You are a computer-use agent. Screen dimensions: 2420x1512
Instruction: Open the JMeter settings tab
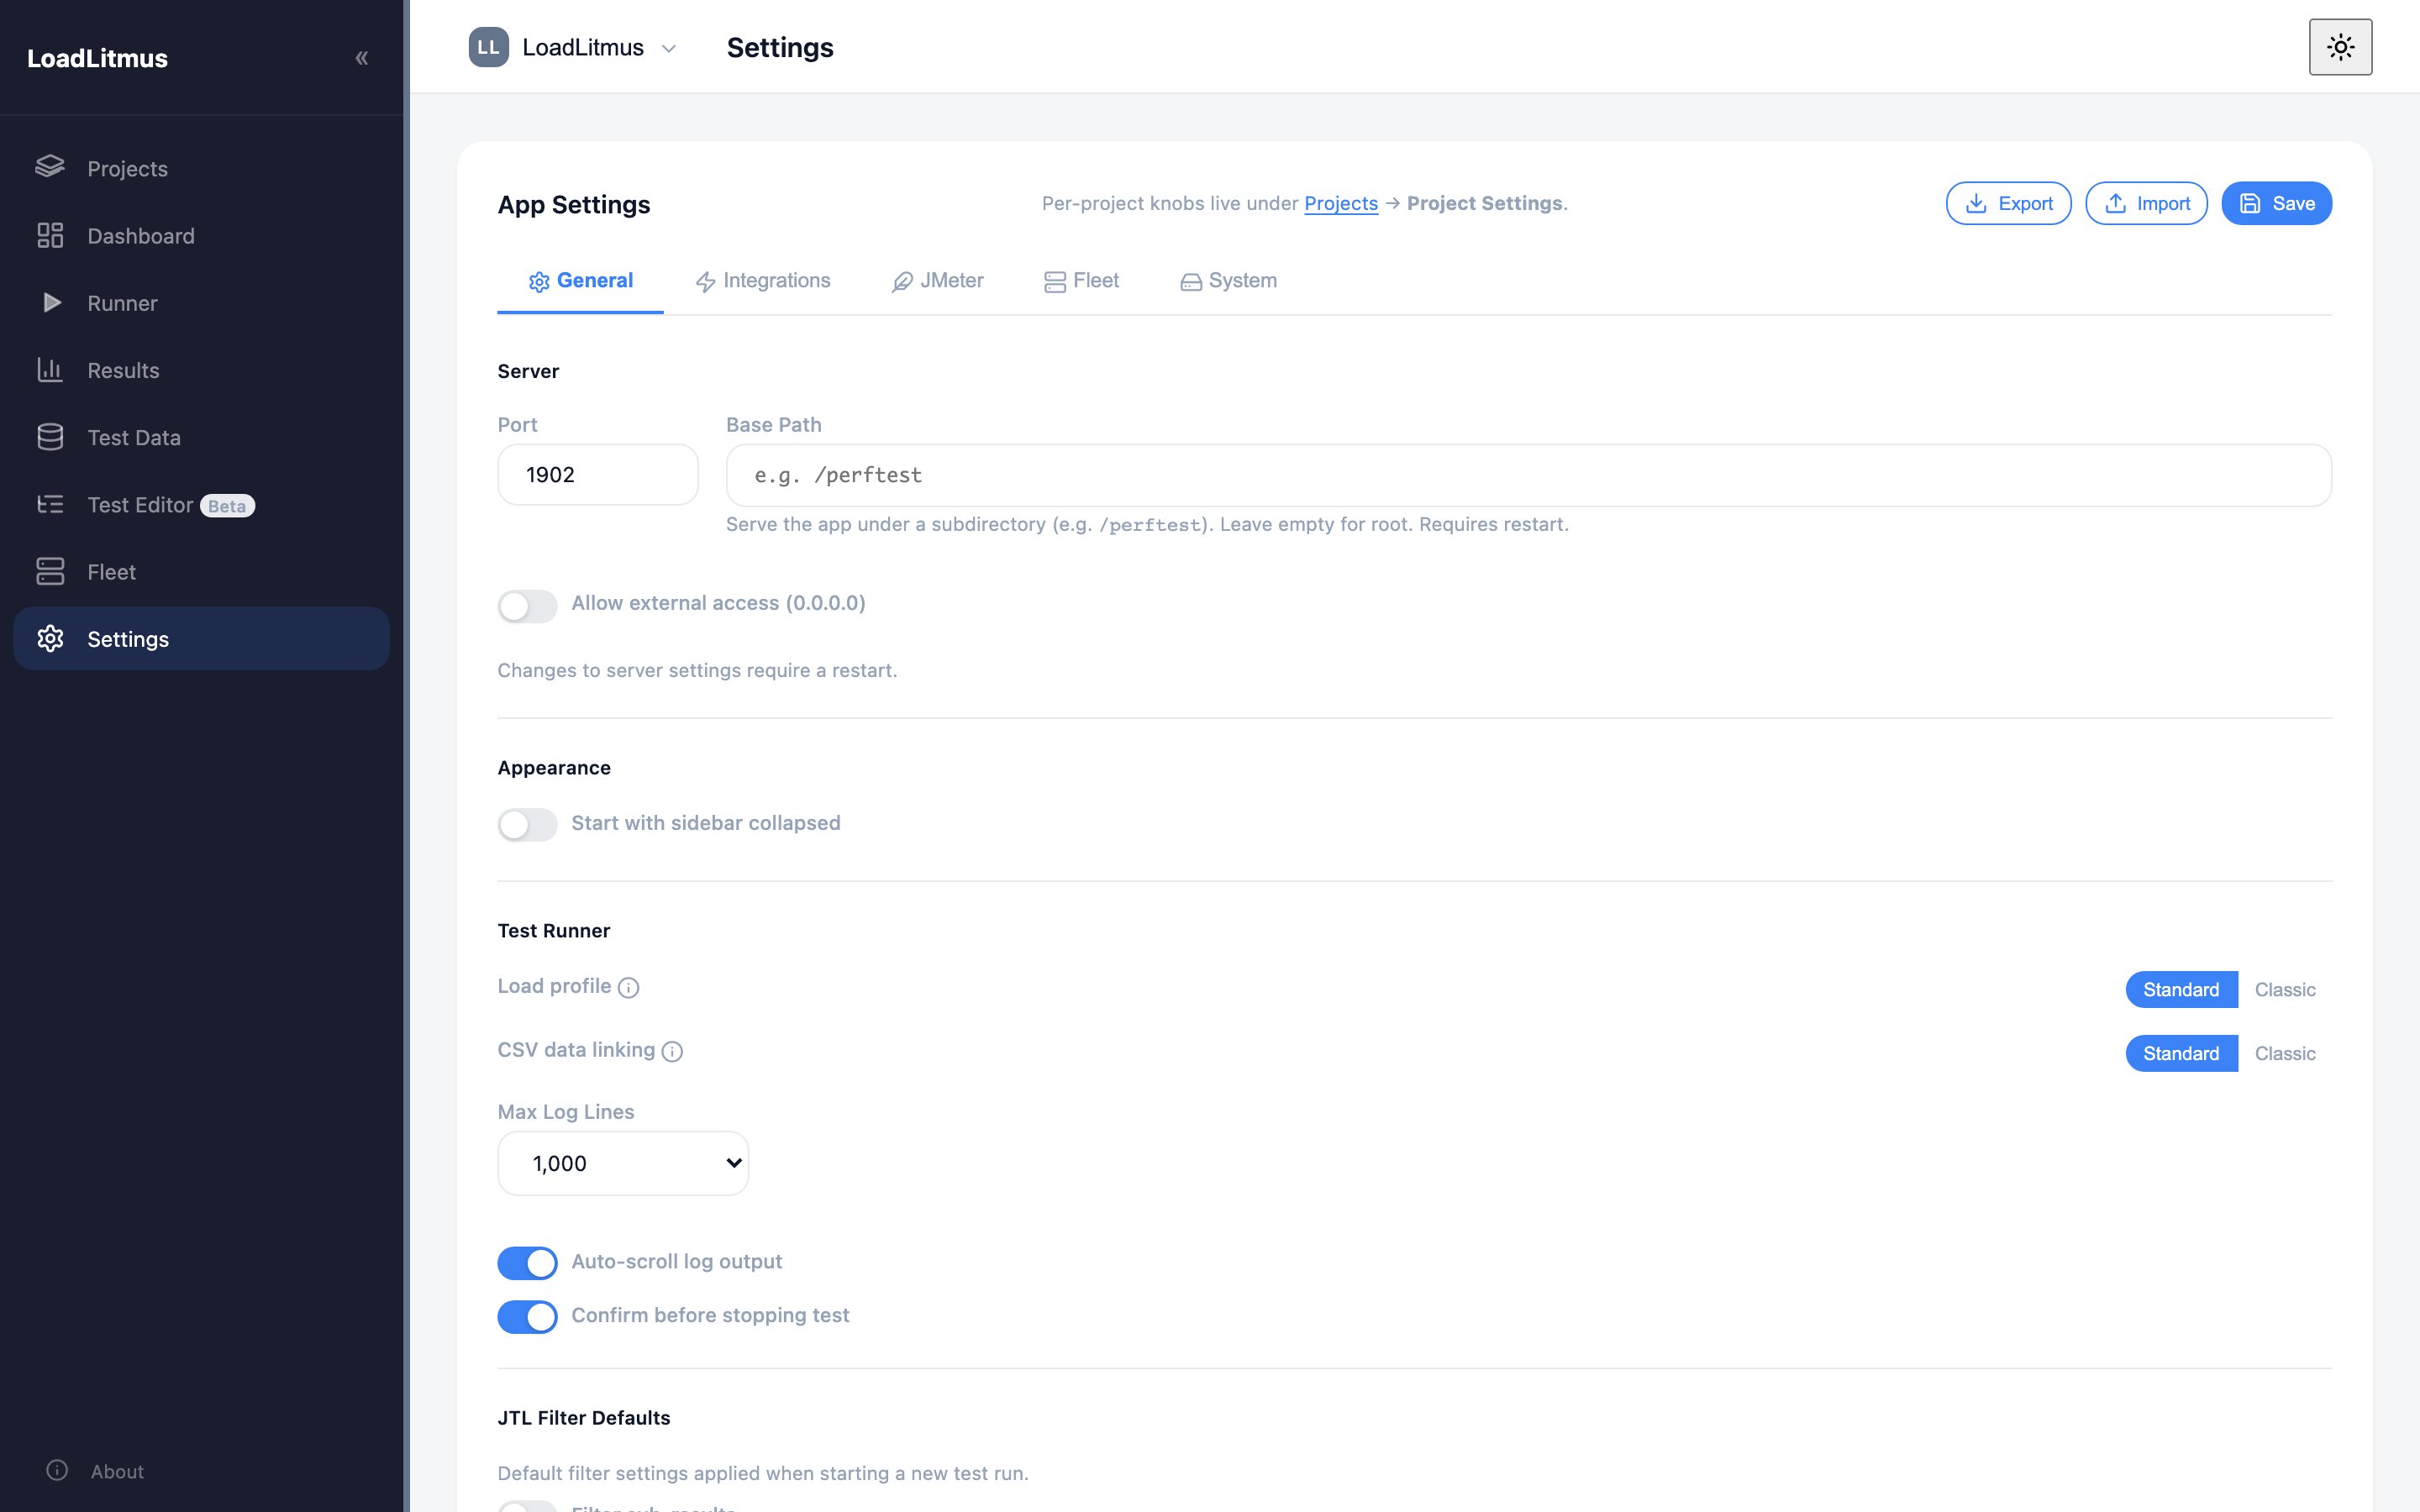[x=937, y=281]
